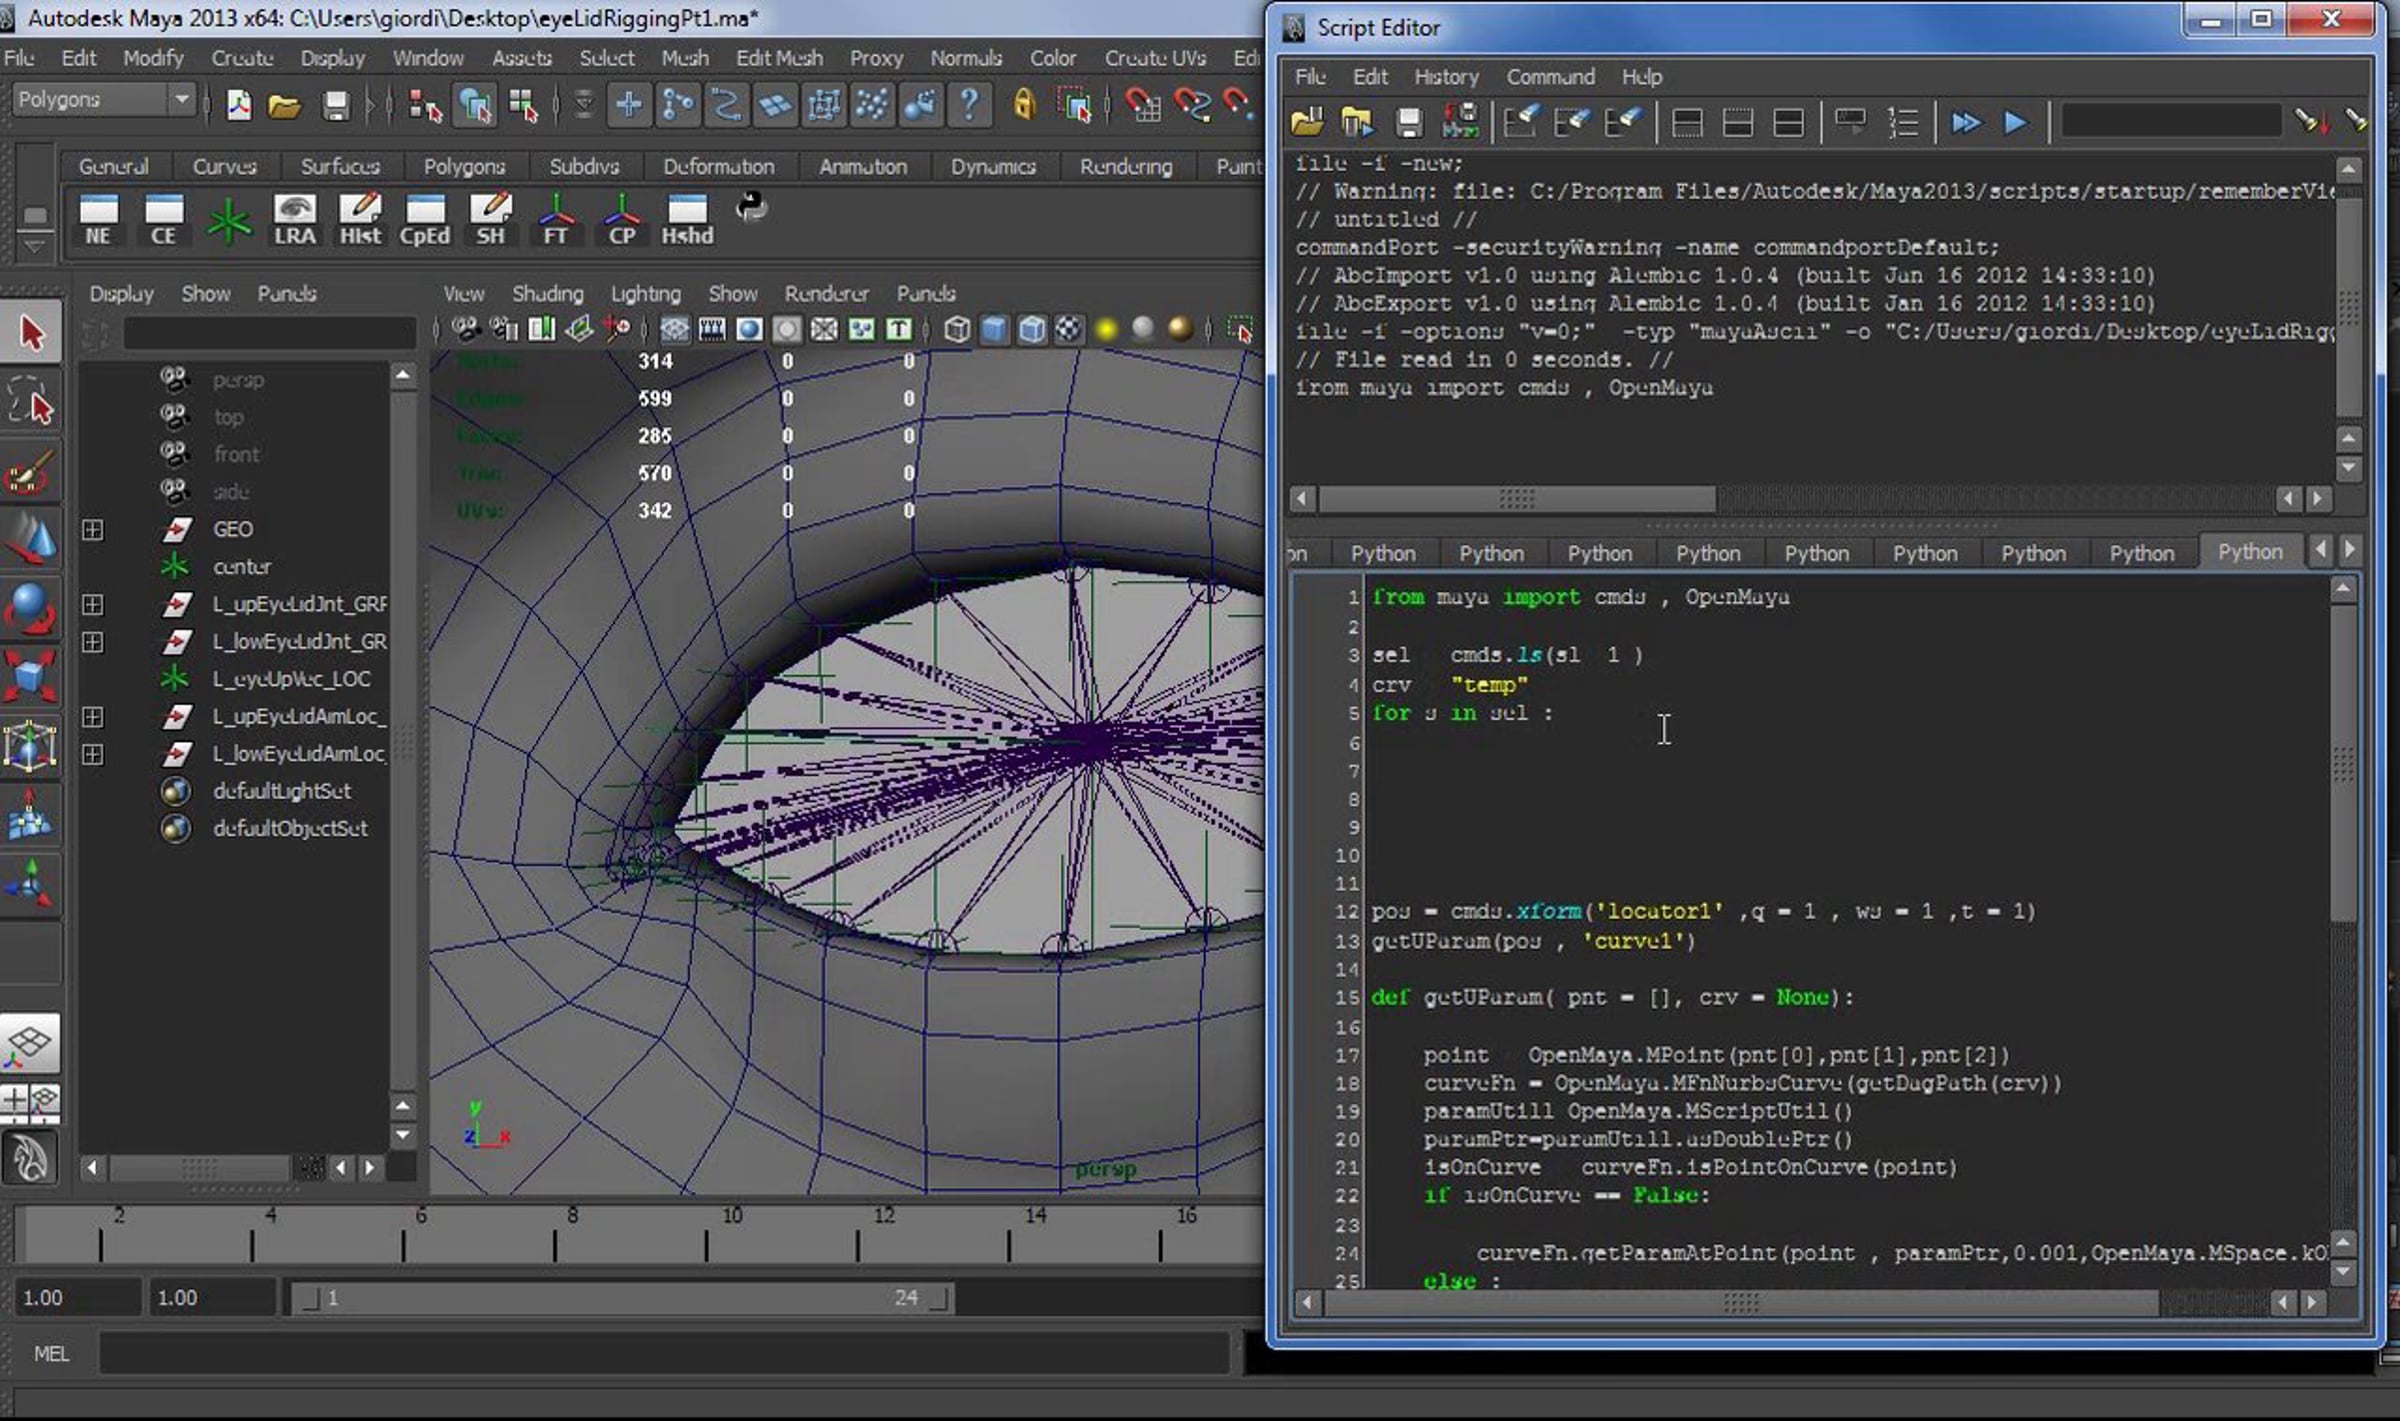
Task: Select the Scale tool in toolbox
Action: (x=31, y=677)
